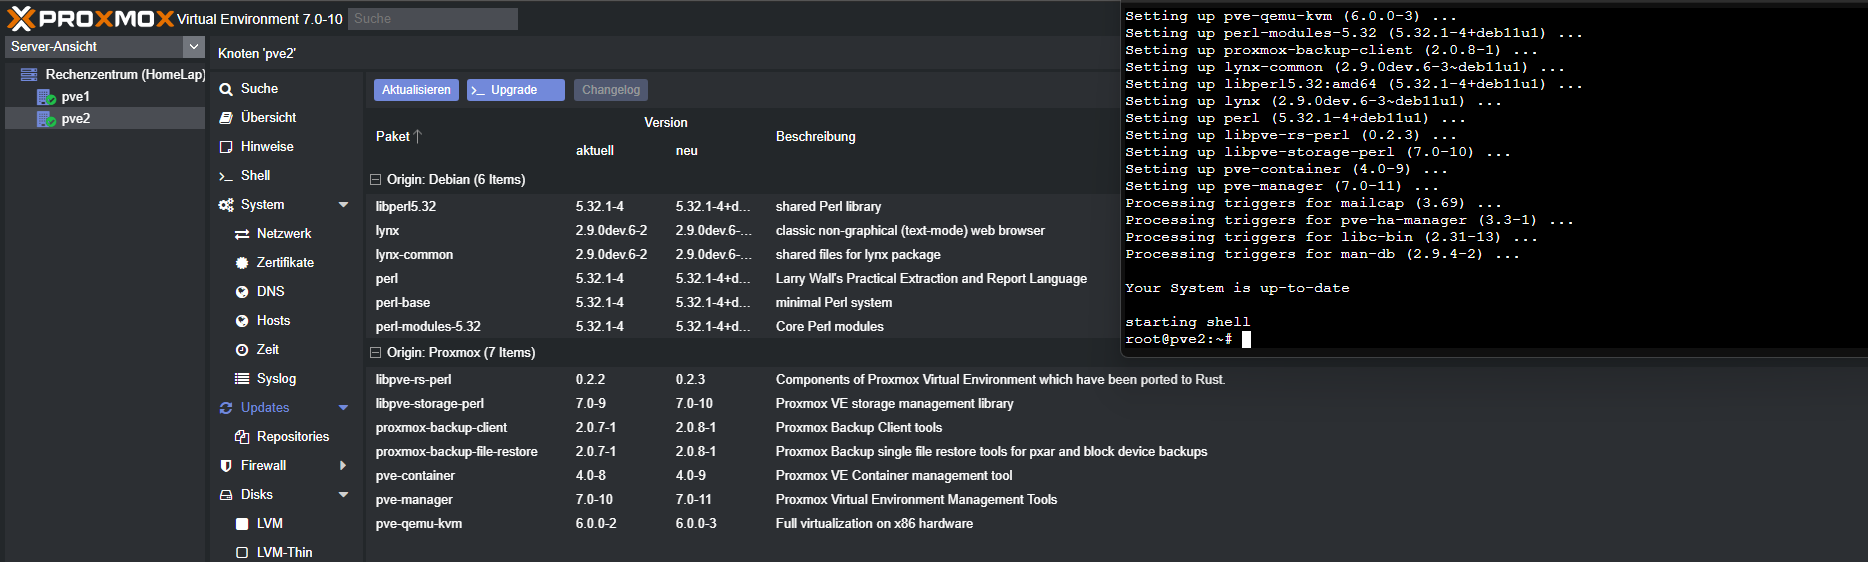Select the proxmox-backup-file-restore package row
1868x562 pixels.
point(1115,451)
